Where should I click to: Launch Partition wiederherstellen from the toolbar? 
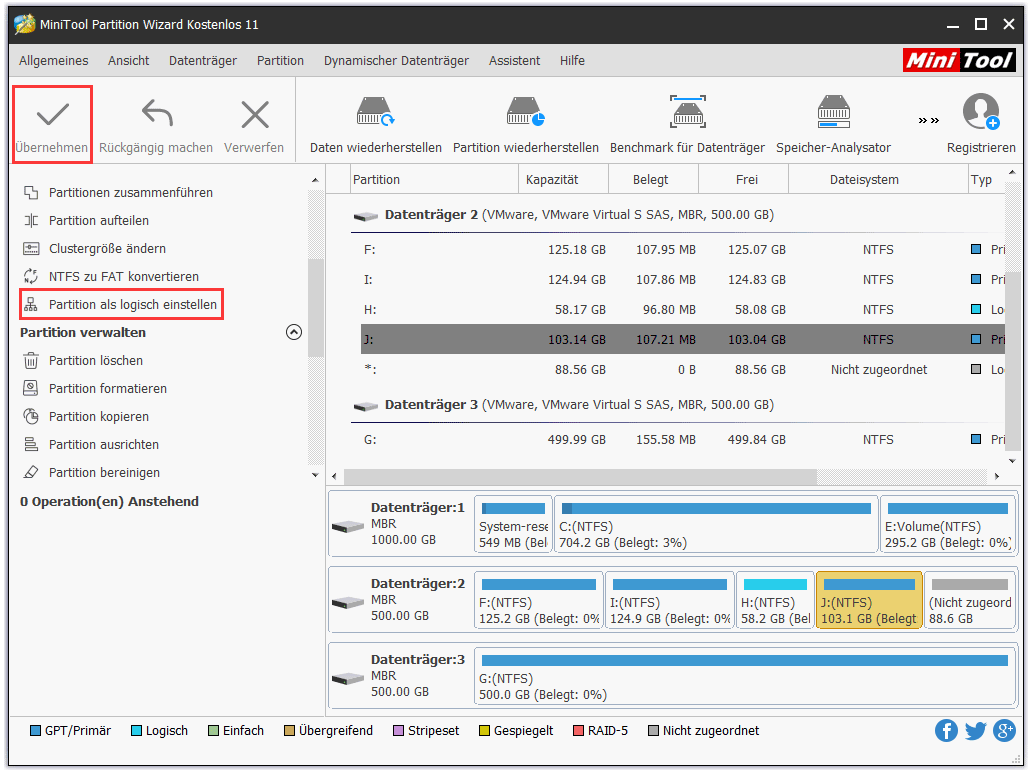[x=525, y=112]
